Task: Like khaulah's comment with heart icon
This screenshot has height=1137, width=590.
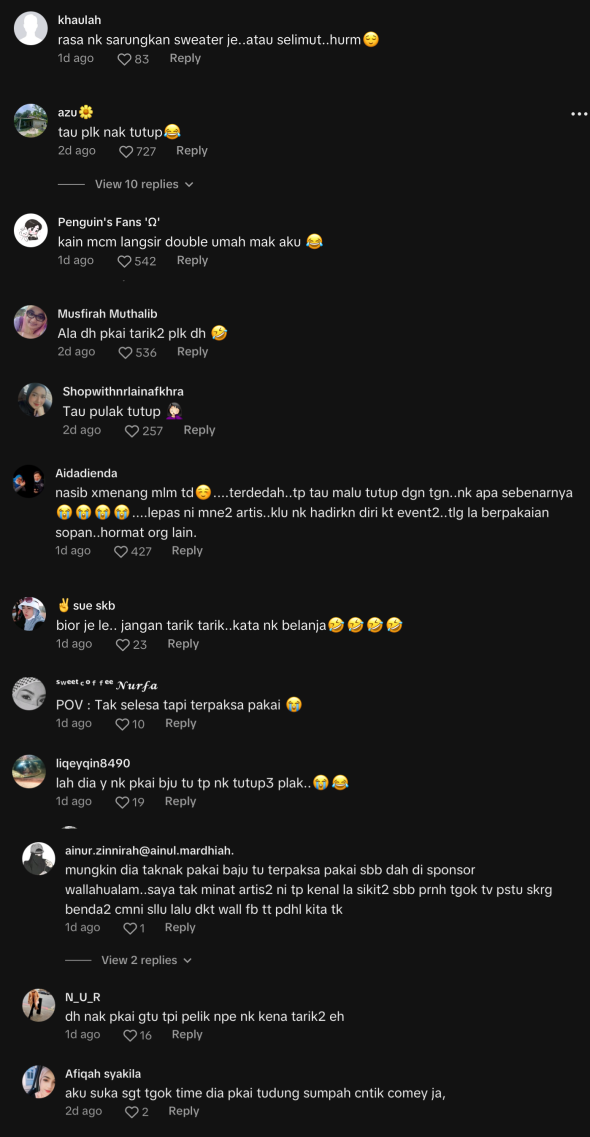Action: point(125,59)
